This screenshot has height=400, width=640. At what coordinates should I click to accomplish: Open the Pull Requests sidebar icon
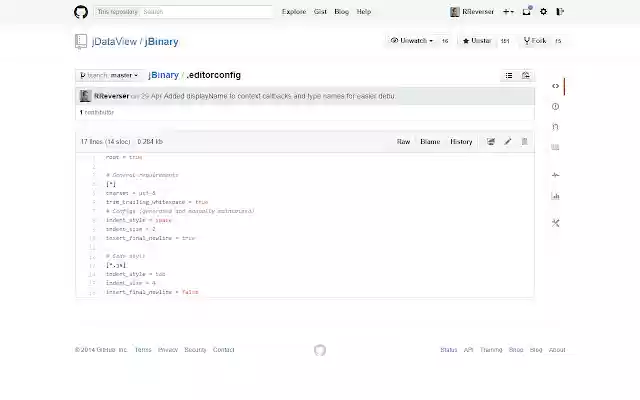pos(556,127)
